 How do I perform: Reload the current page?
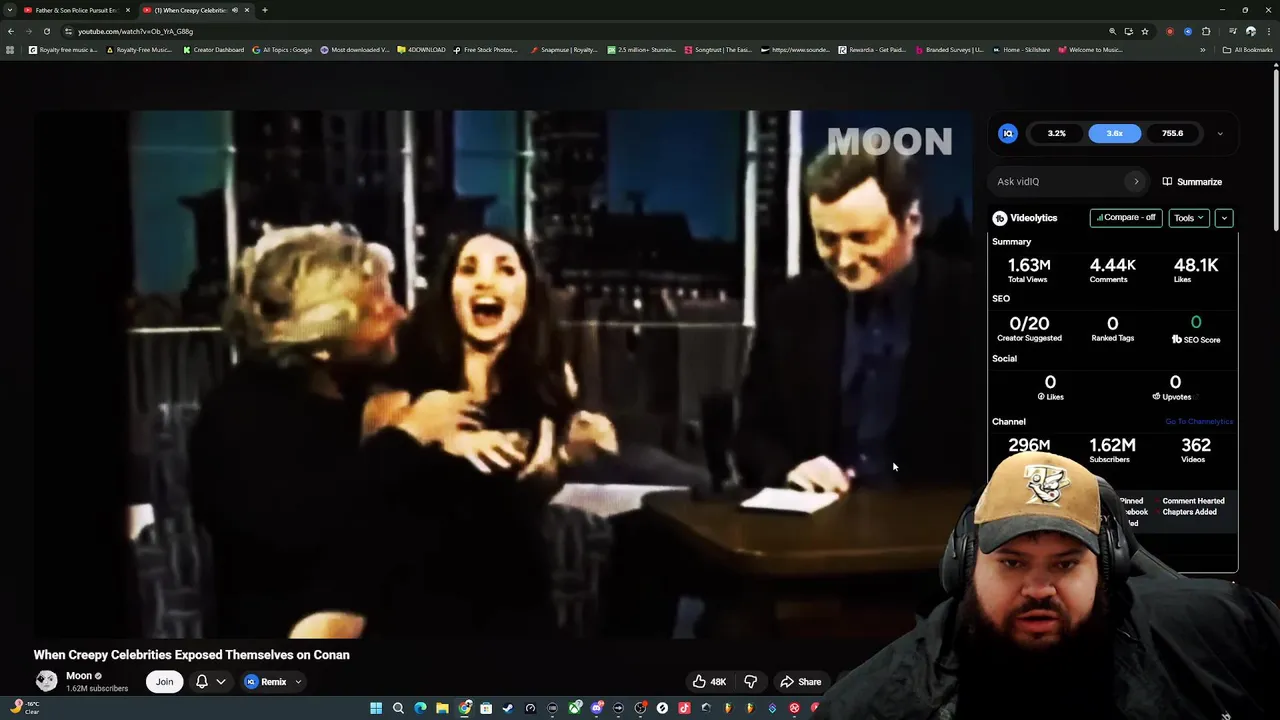(x=46, y=31)
